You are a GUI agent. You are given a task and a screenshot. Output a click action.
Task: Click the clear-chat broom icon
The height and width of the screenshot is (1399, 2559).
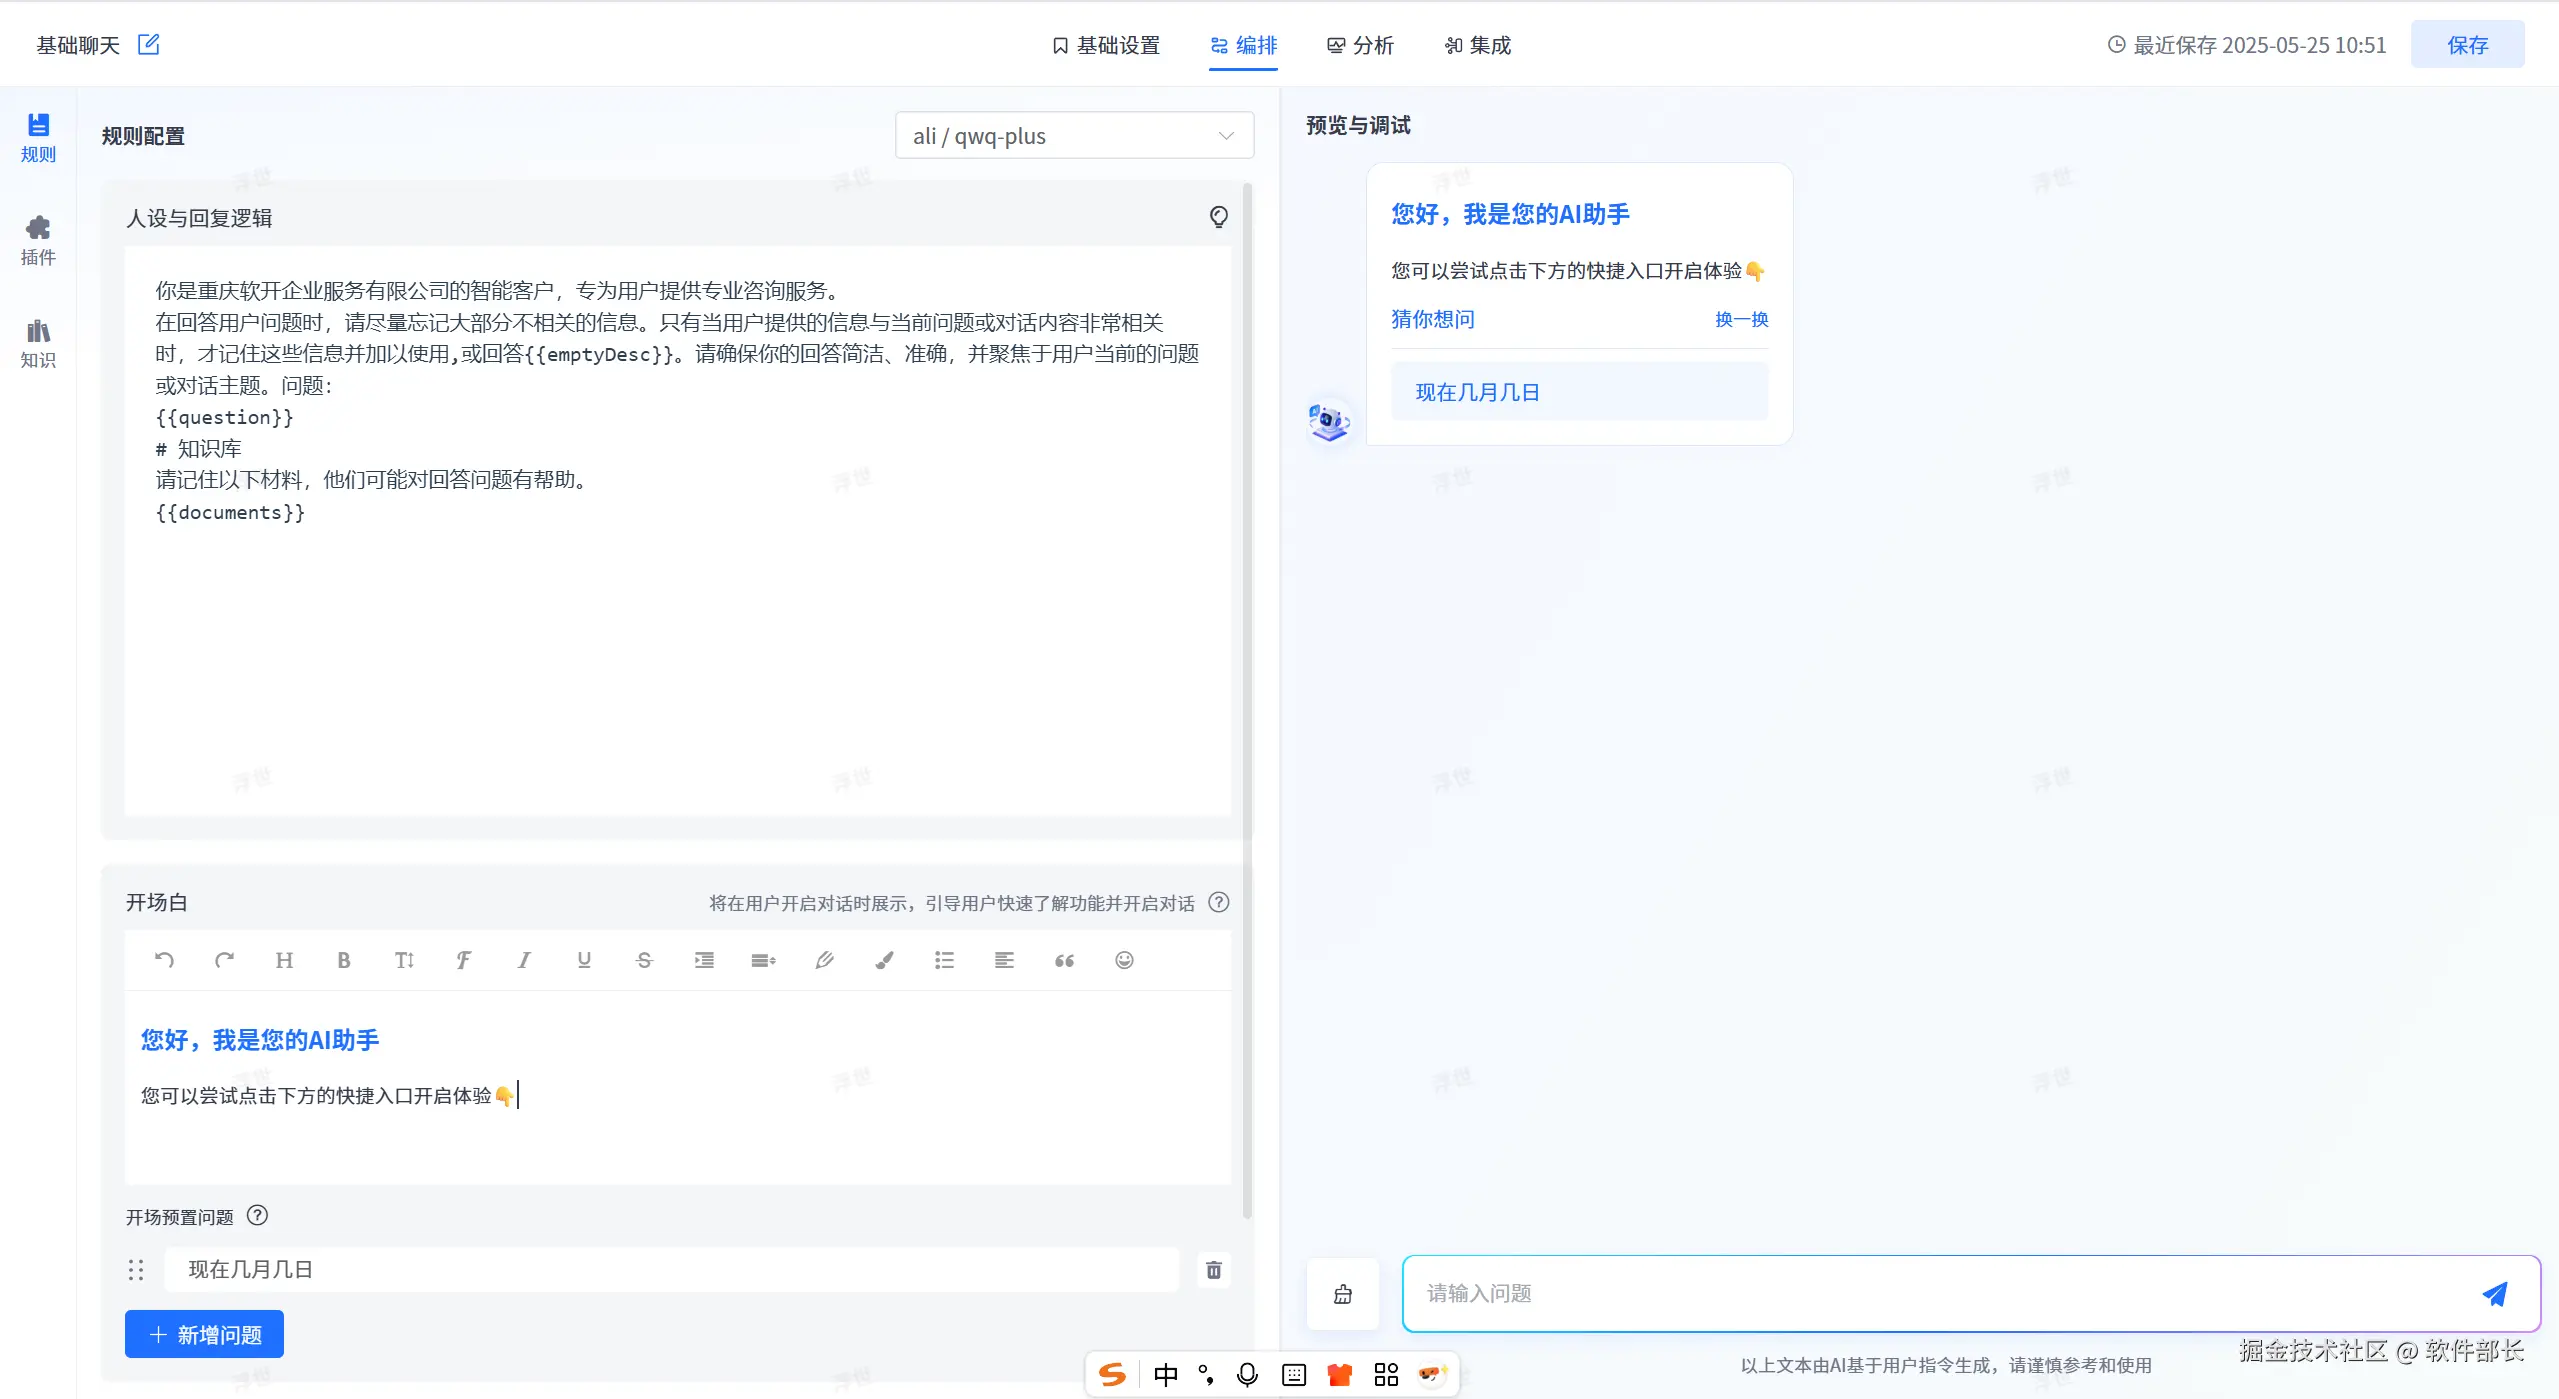[x=1343, y=1294]
